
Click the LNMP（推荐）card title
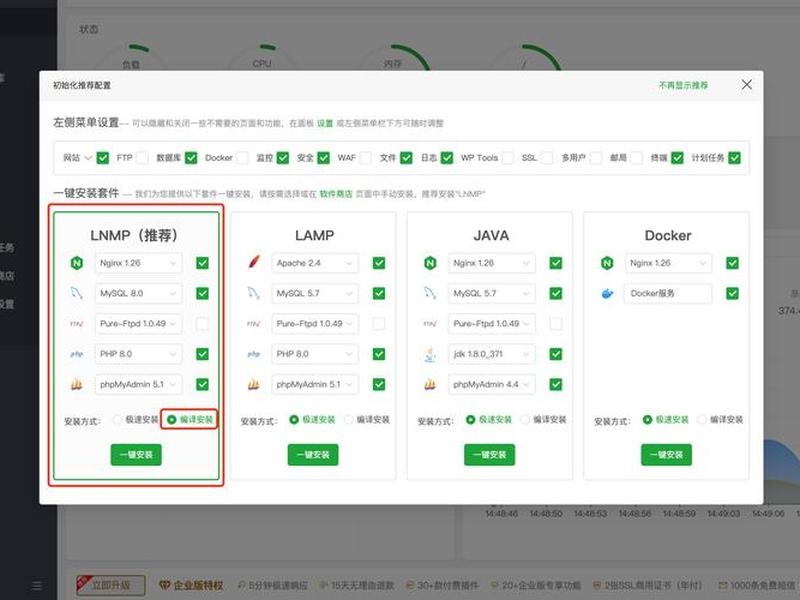(x=134, y=235)
